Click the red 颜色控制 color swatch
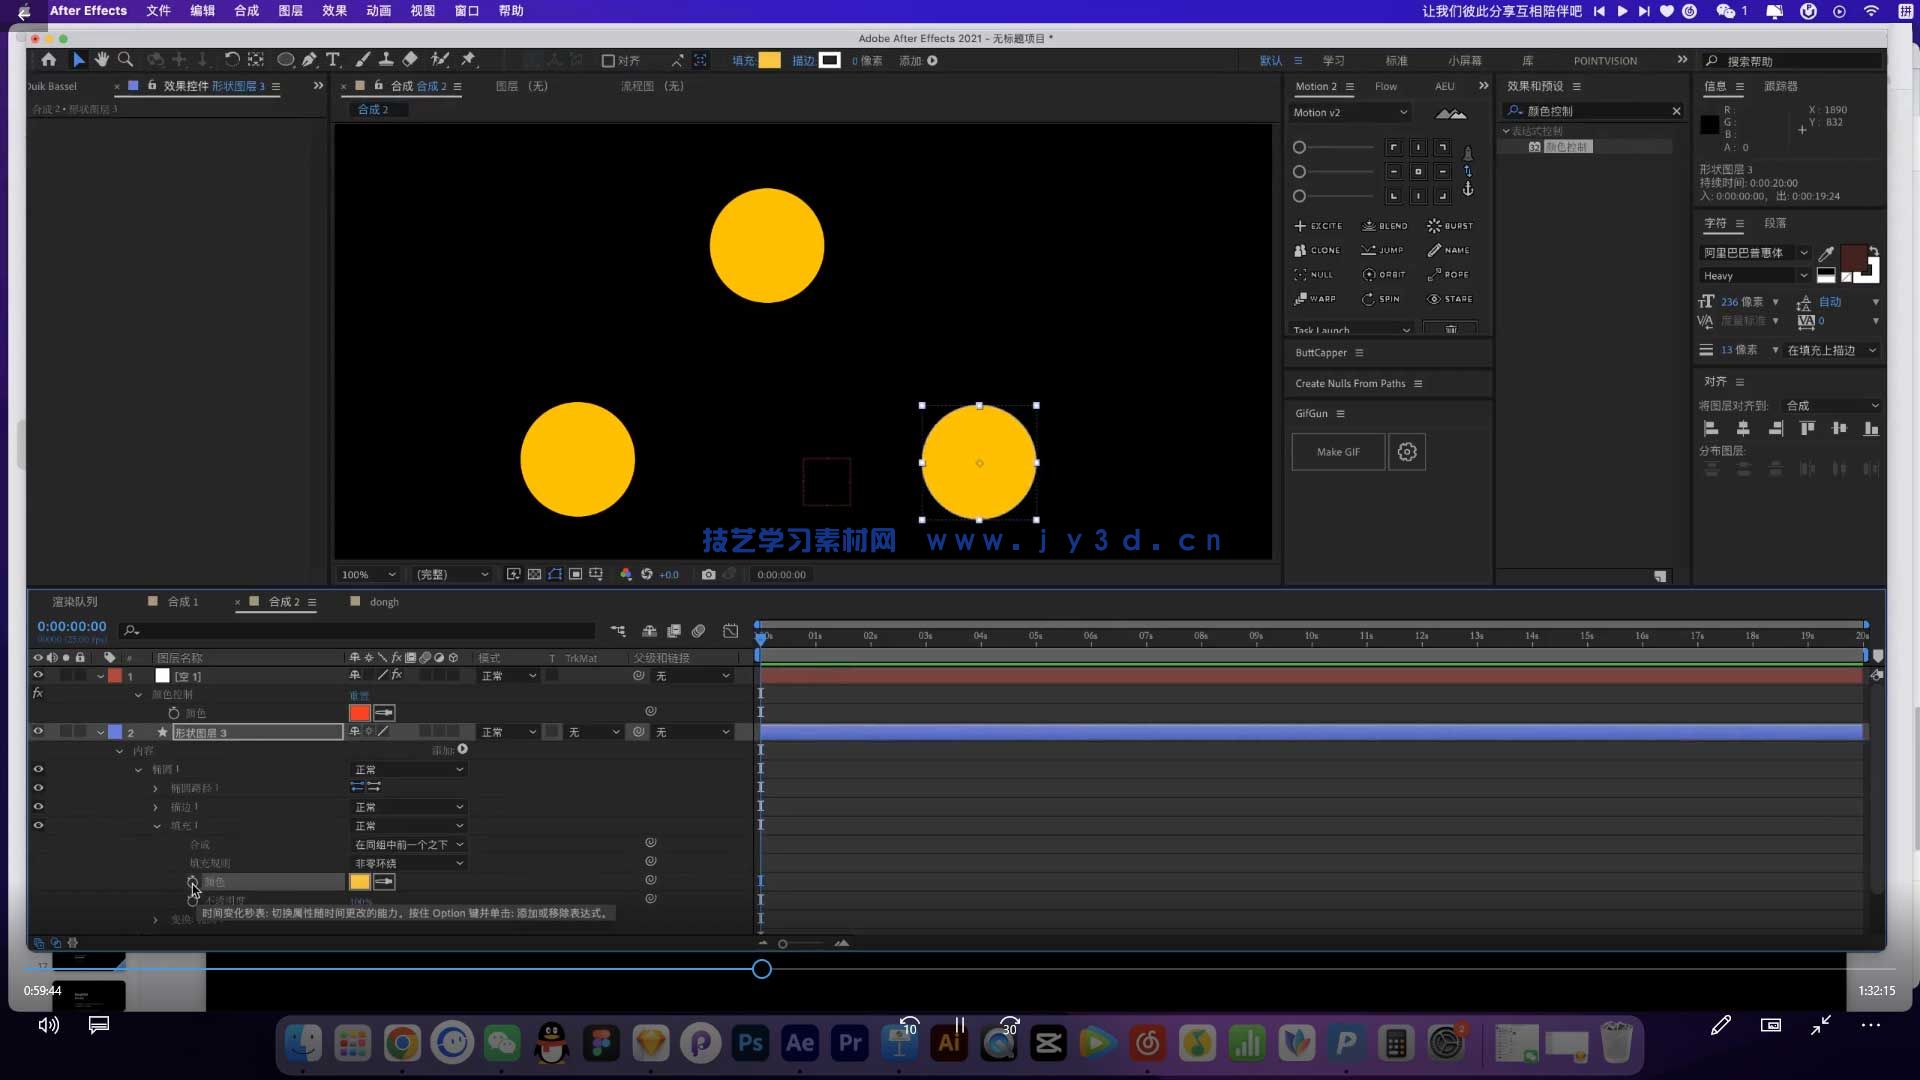 point(359,713)
